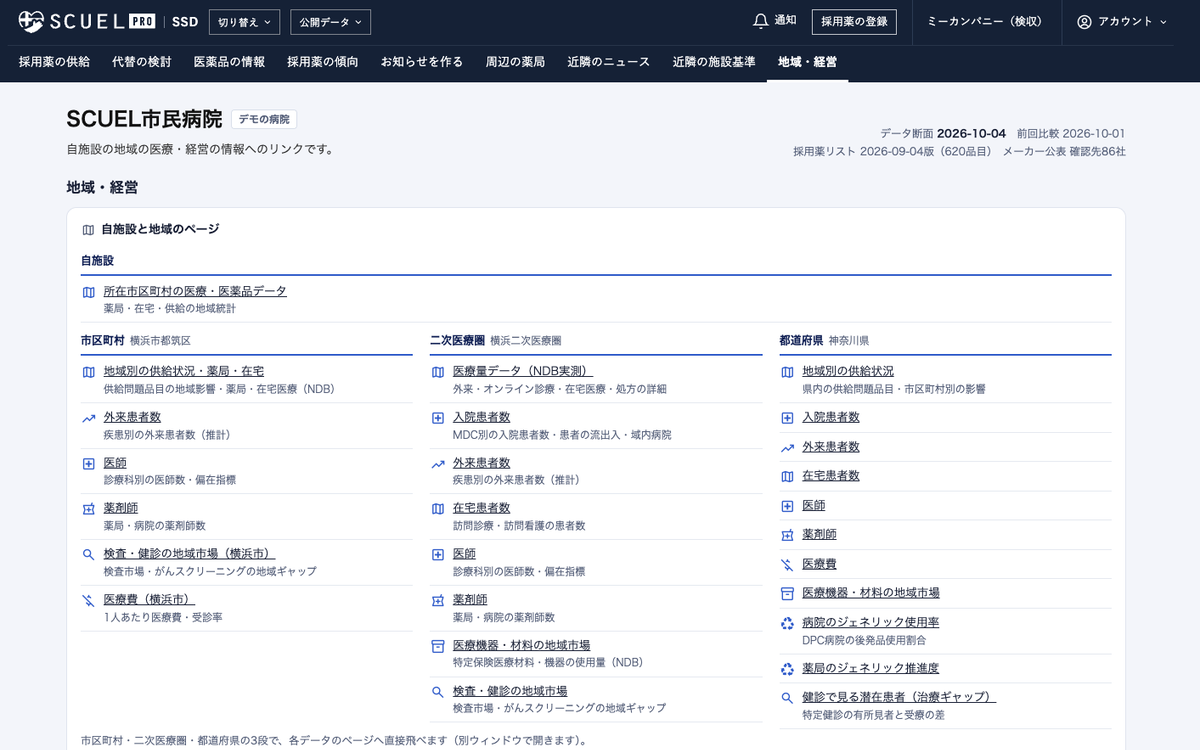Go to the 近隣の施設基準 tab
The width and height of the screenshot is (1200, 750).
714,62
